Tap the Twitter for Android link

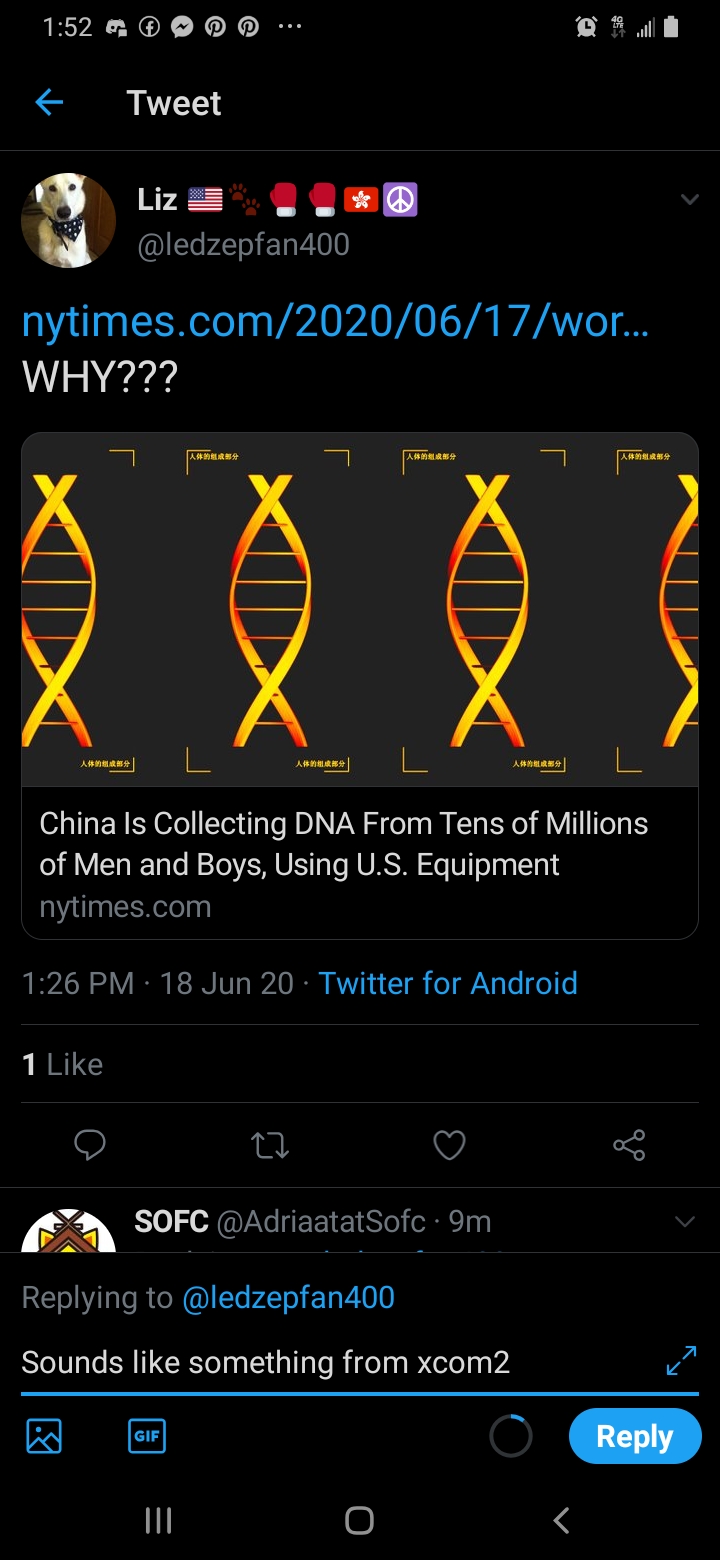[x=447, y=983]
